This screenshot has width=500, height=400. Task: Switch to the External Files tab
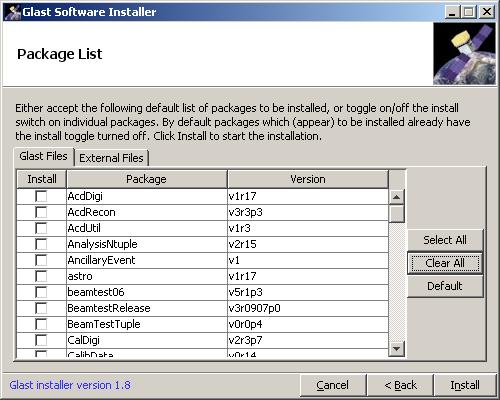pos(111,158)
